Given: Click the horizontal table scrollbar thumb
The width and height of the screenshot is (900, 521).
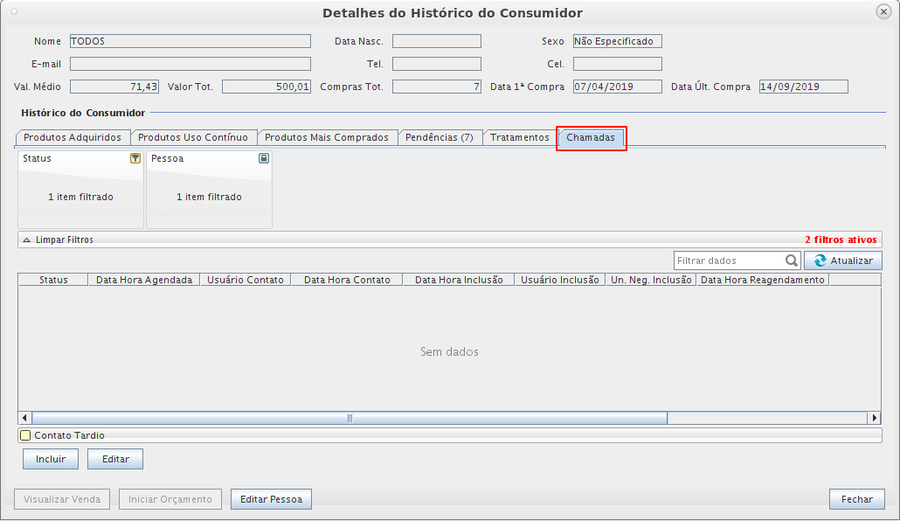Looking at the screenshot, I should [x=350, y=418].
